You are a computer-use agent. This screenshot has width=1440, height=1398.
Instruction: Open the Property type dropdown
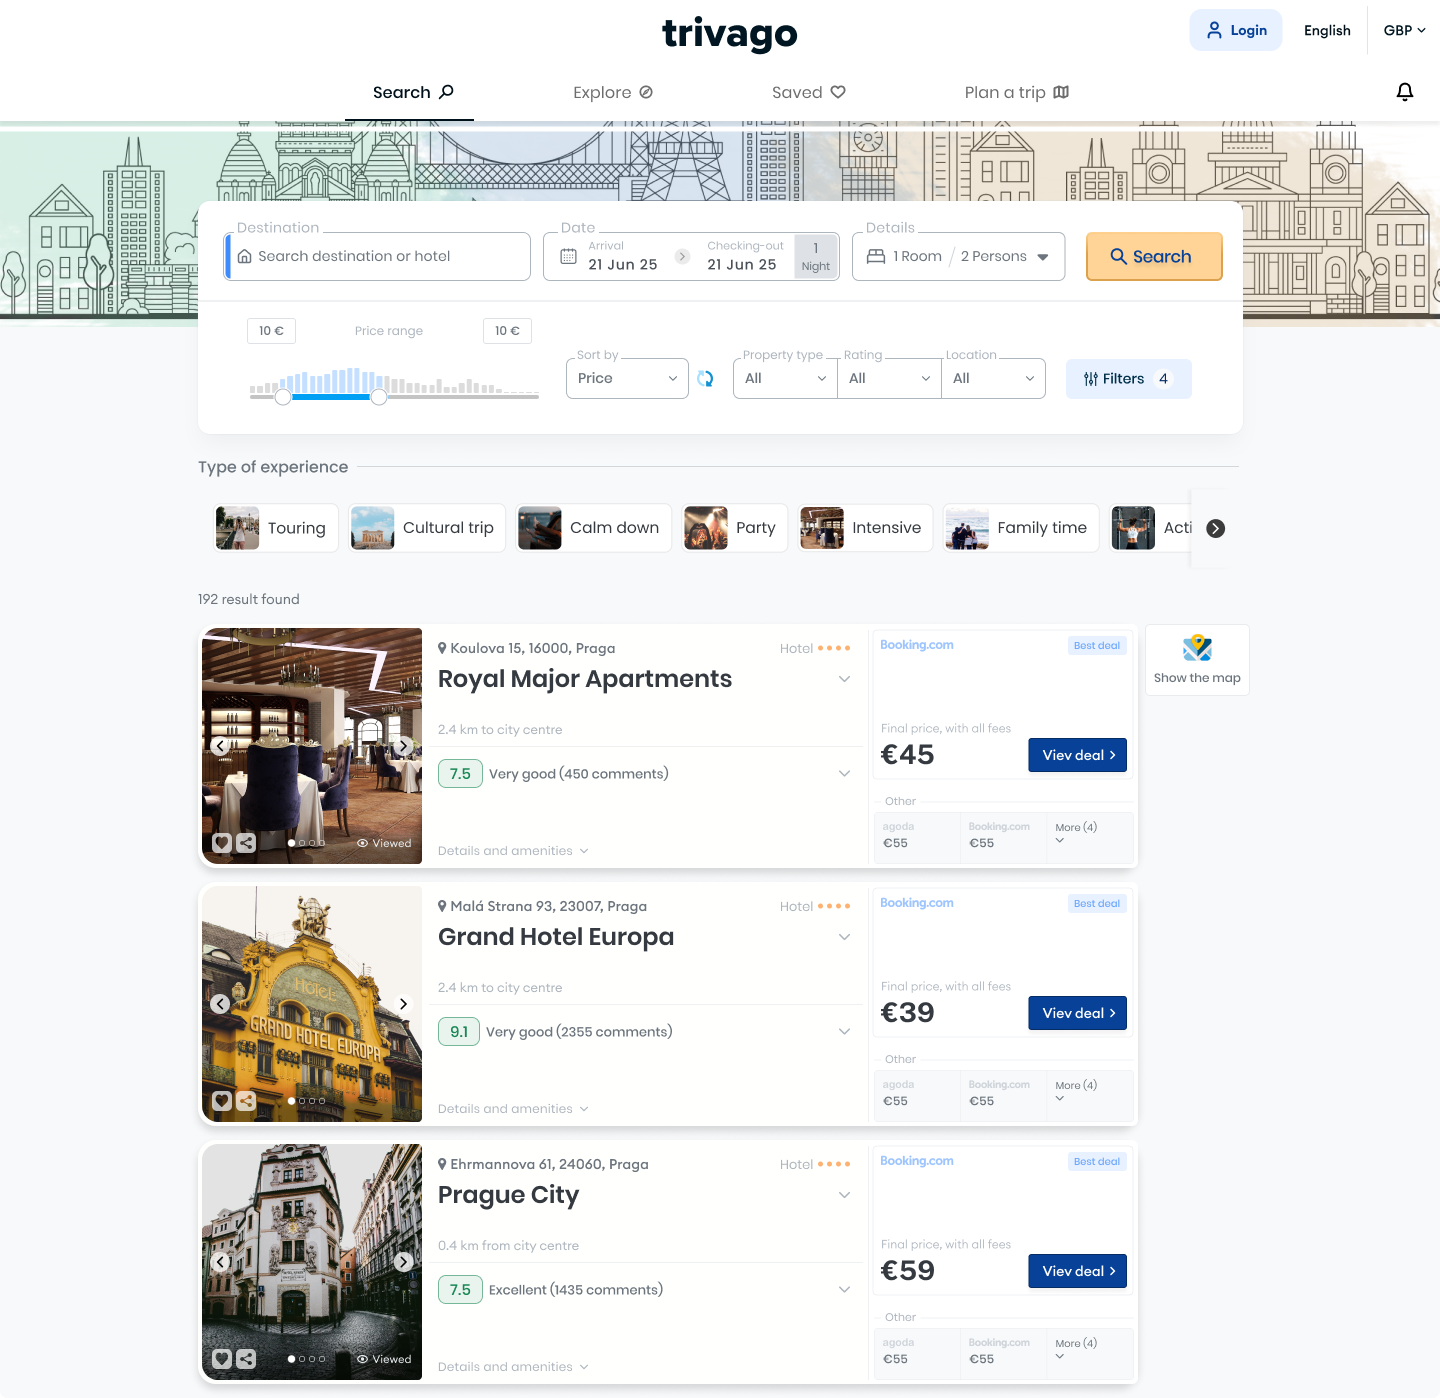pos(785,379)
